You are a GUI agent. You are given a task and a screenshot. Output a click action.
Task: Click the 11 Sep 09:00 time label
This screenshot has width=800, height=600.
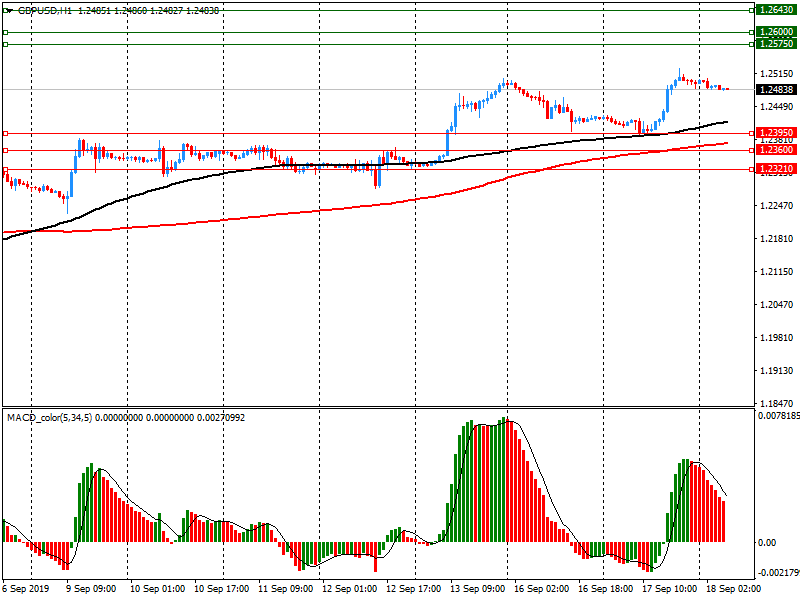286,589
